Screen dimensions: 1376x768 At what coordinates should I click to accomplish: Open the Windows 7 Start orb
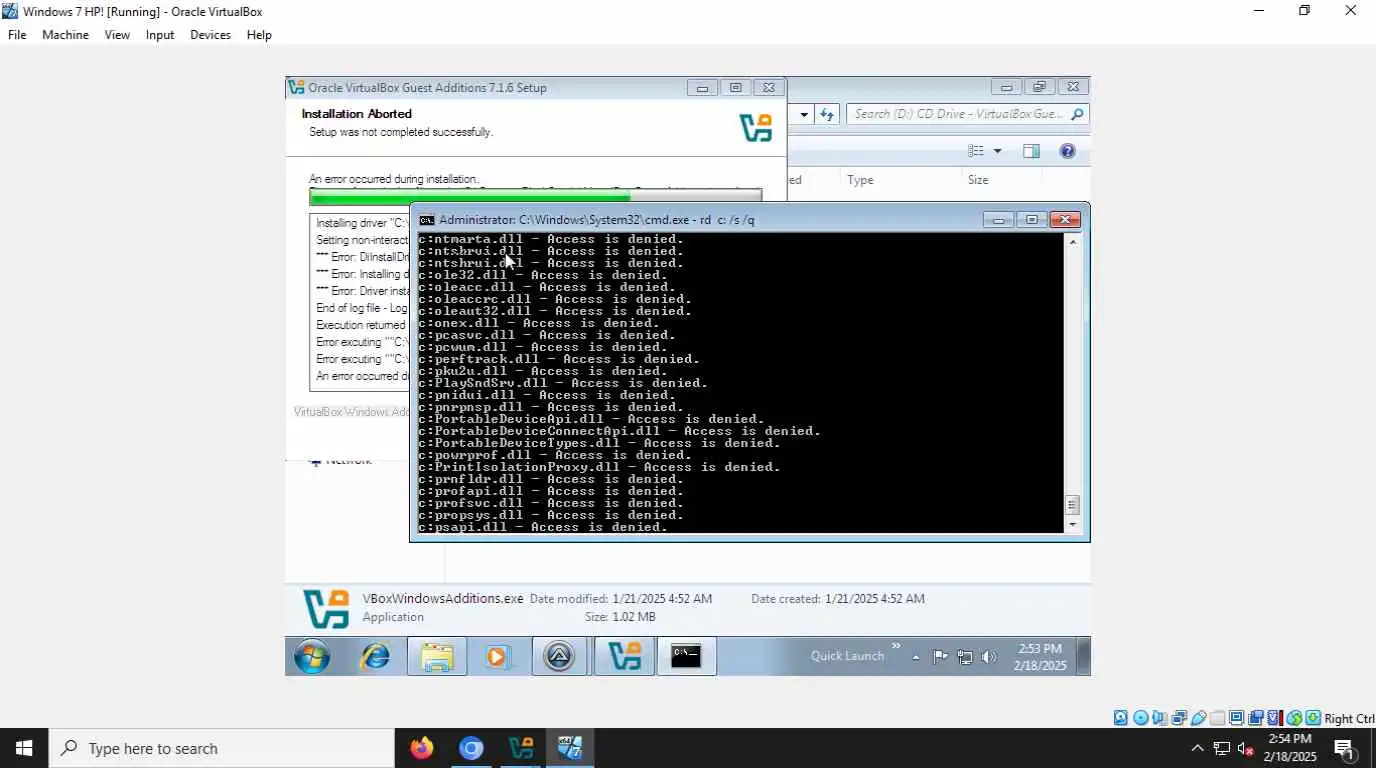point(312,657)
